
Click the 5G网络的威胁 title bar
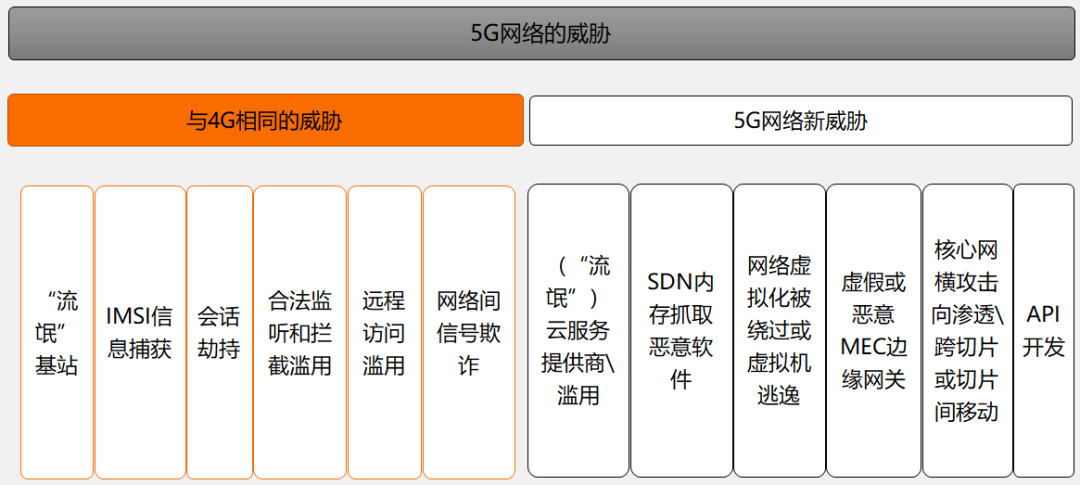(x=541, y=34)
